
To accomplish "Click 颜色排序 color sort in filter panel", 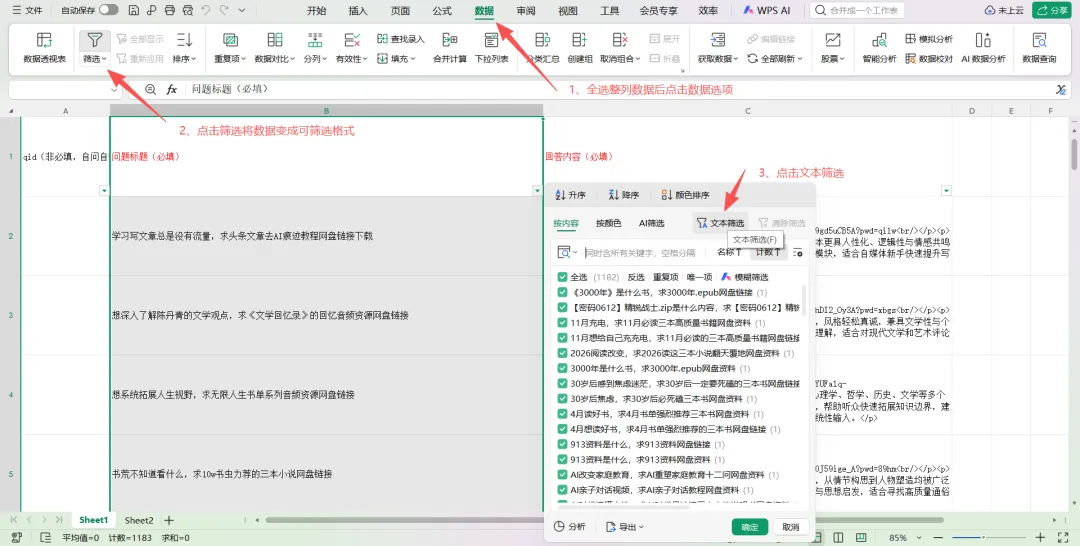I will 685,195.
